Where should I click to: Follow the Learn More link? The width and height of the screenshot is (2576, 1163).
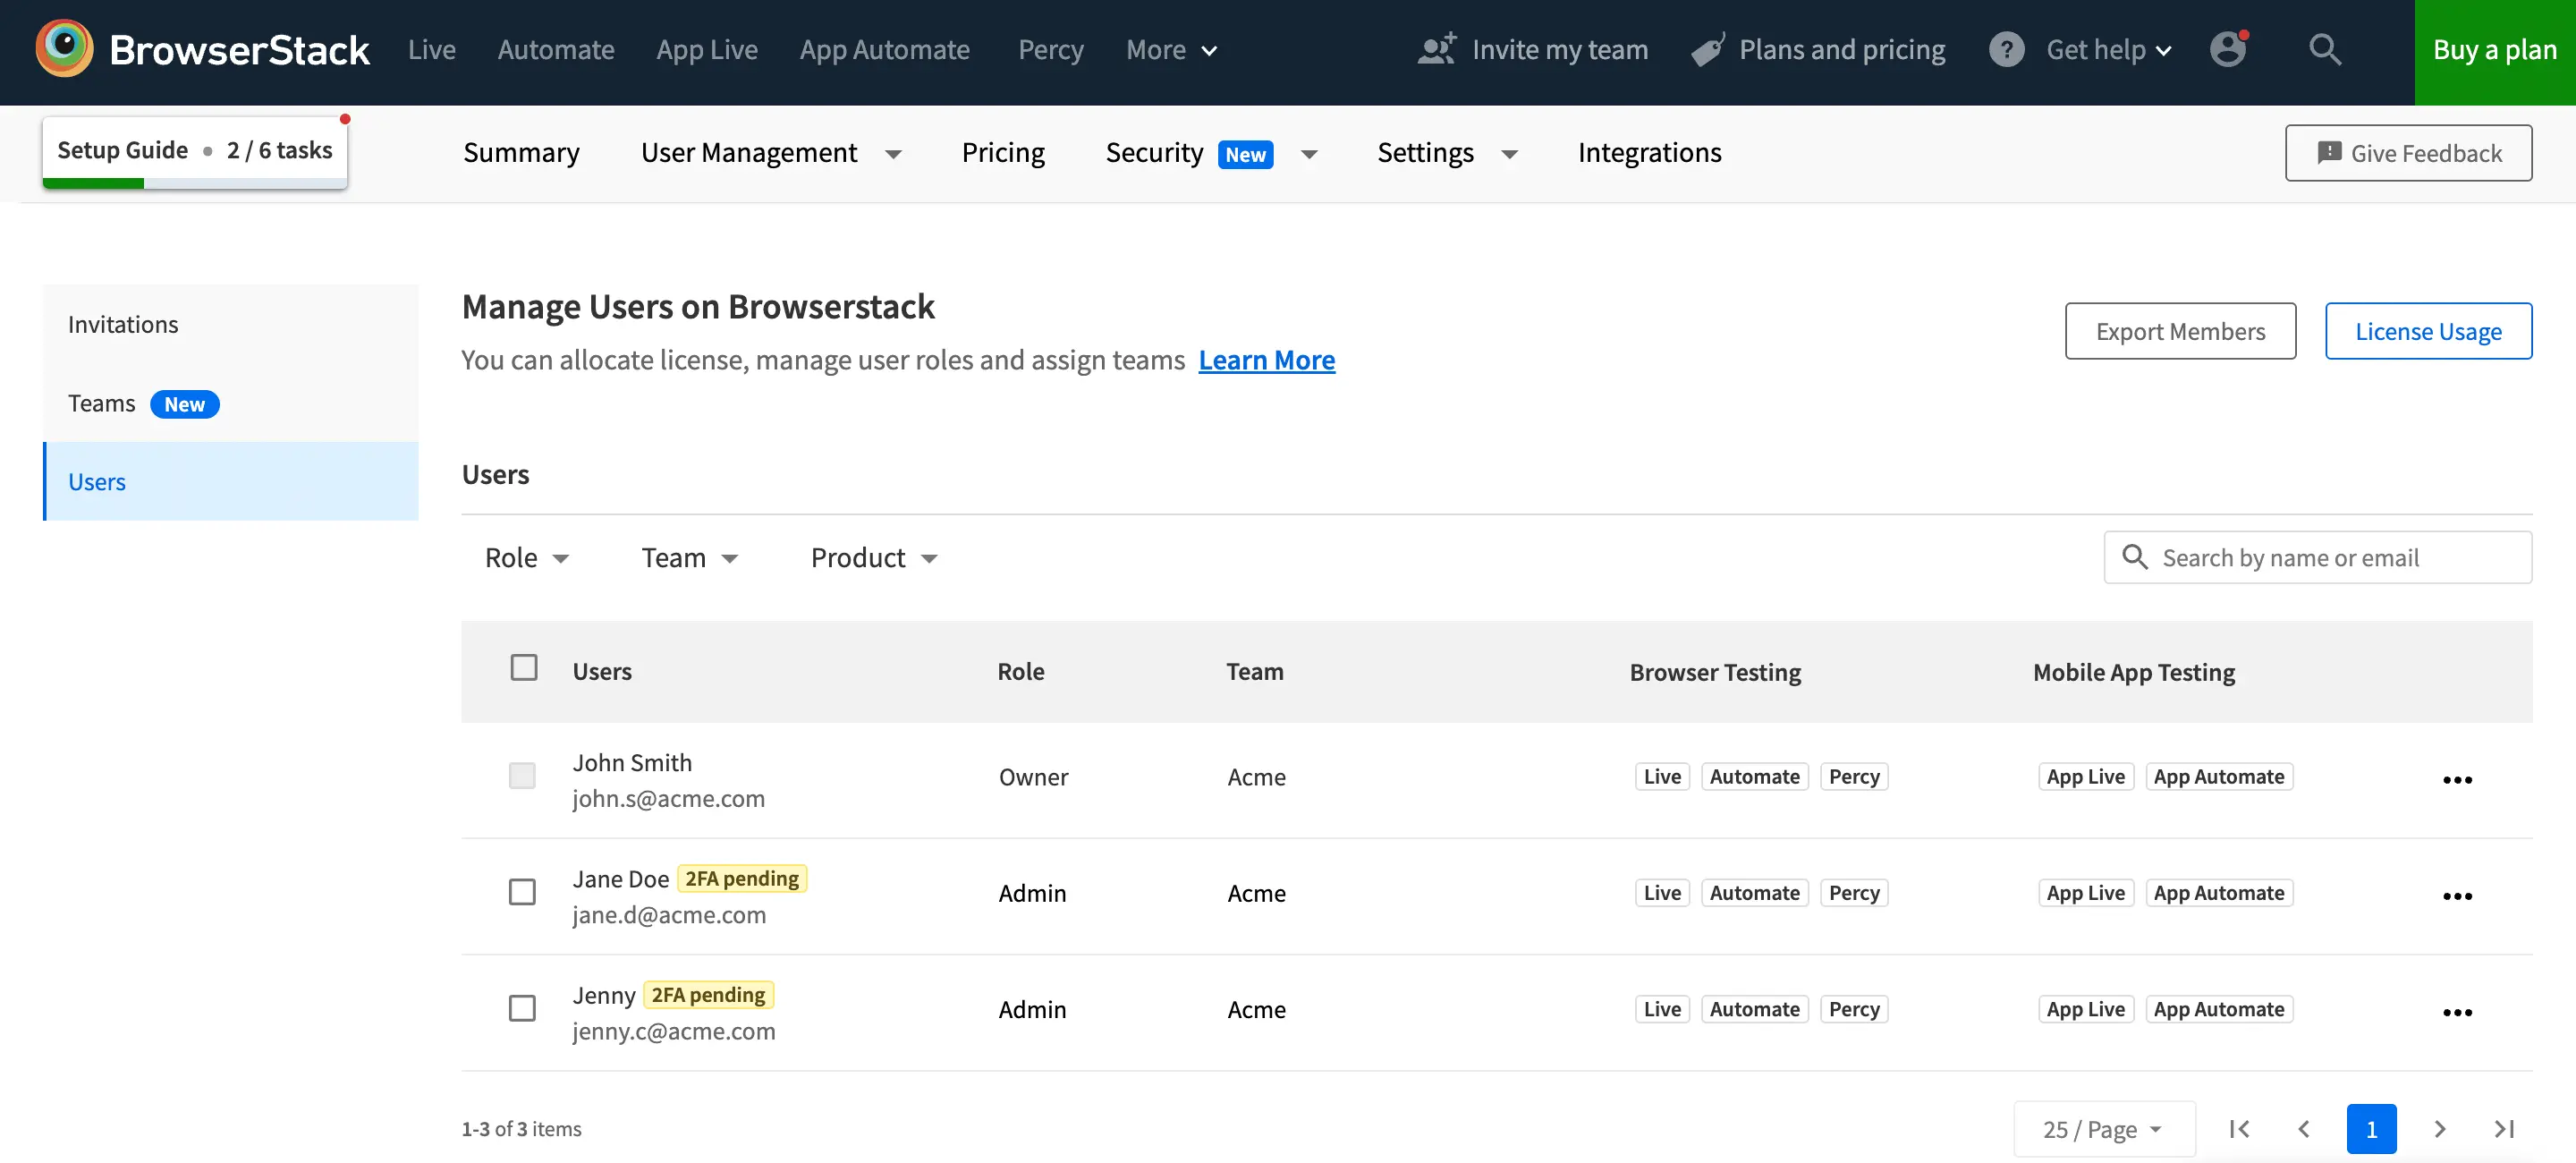pos(1266,360)
